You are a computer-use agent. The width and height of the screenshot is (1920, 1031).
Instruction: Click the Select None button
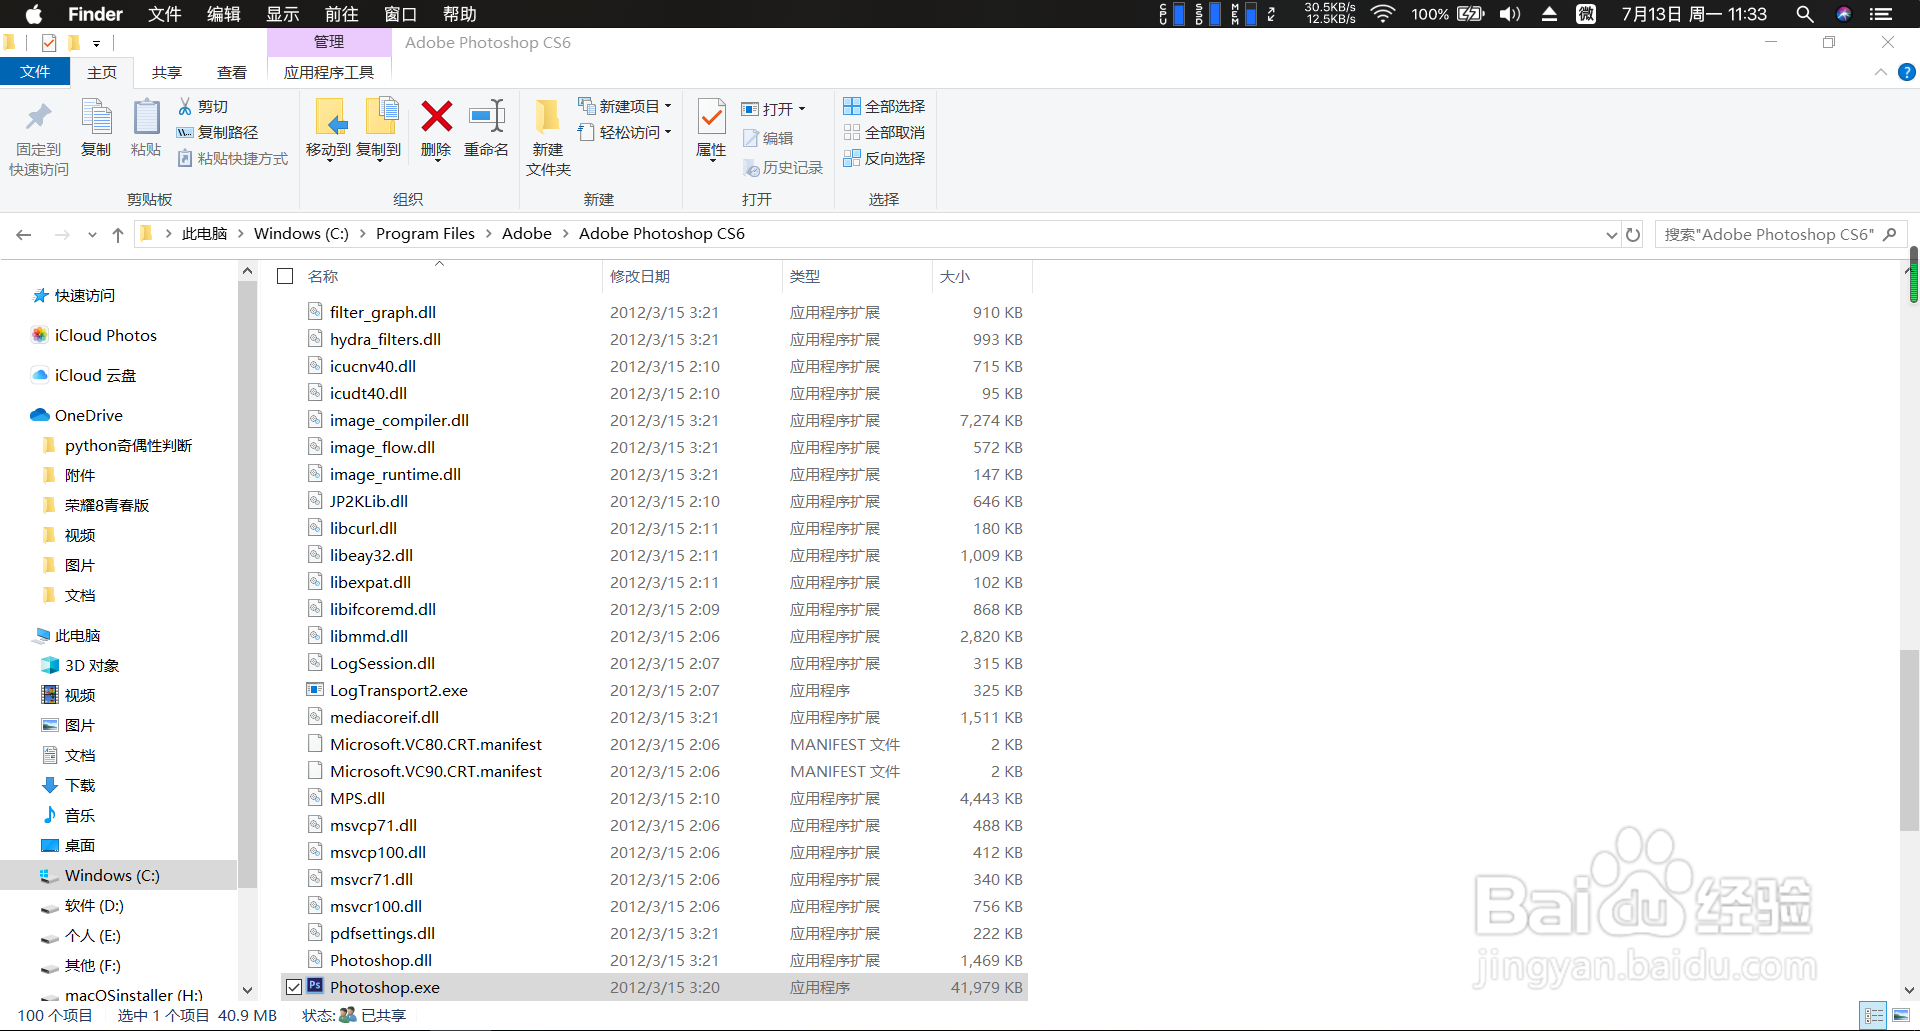pyautogui.click(x=884, y=133)
